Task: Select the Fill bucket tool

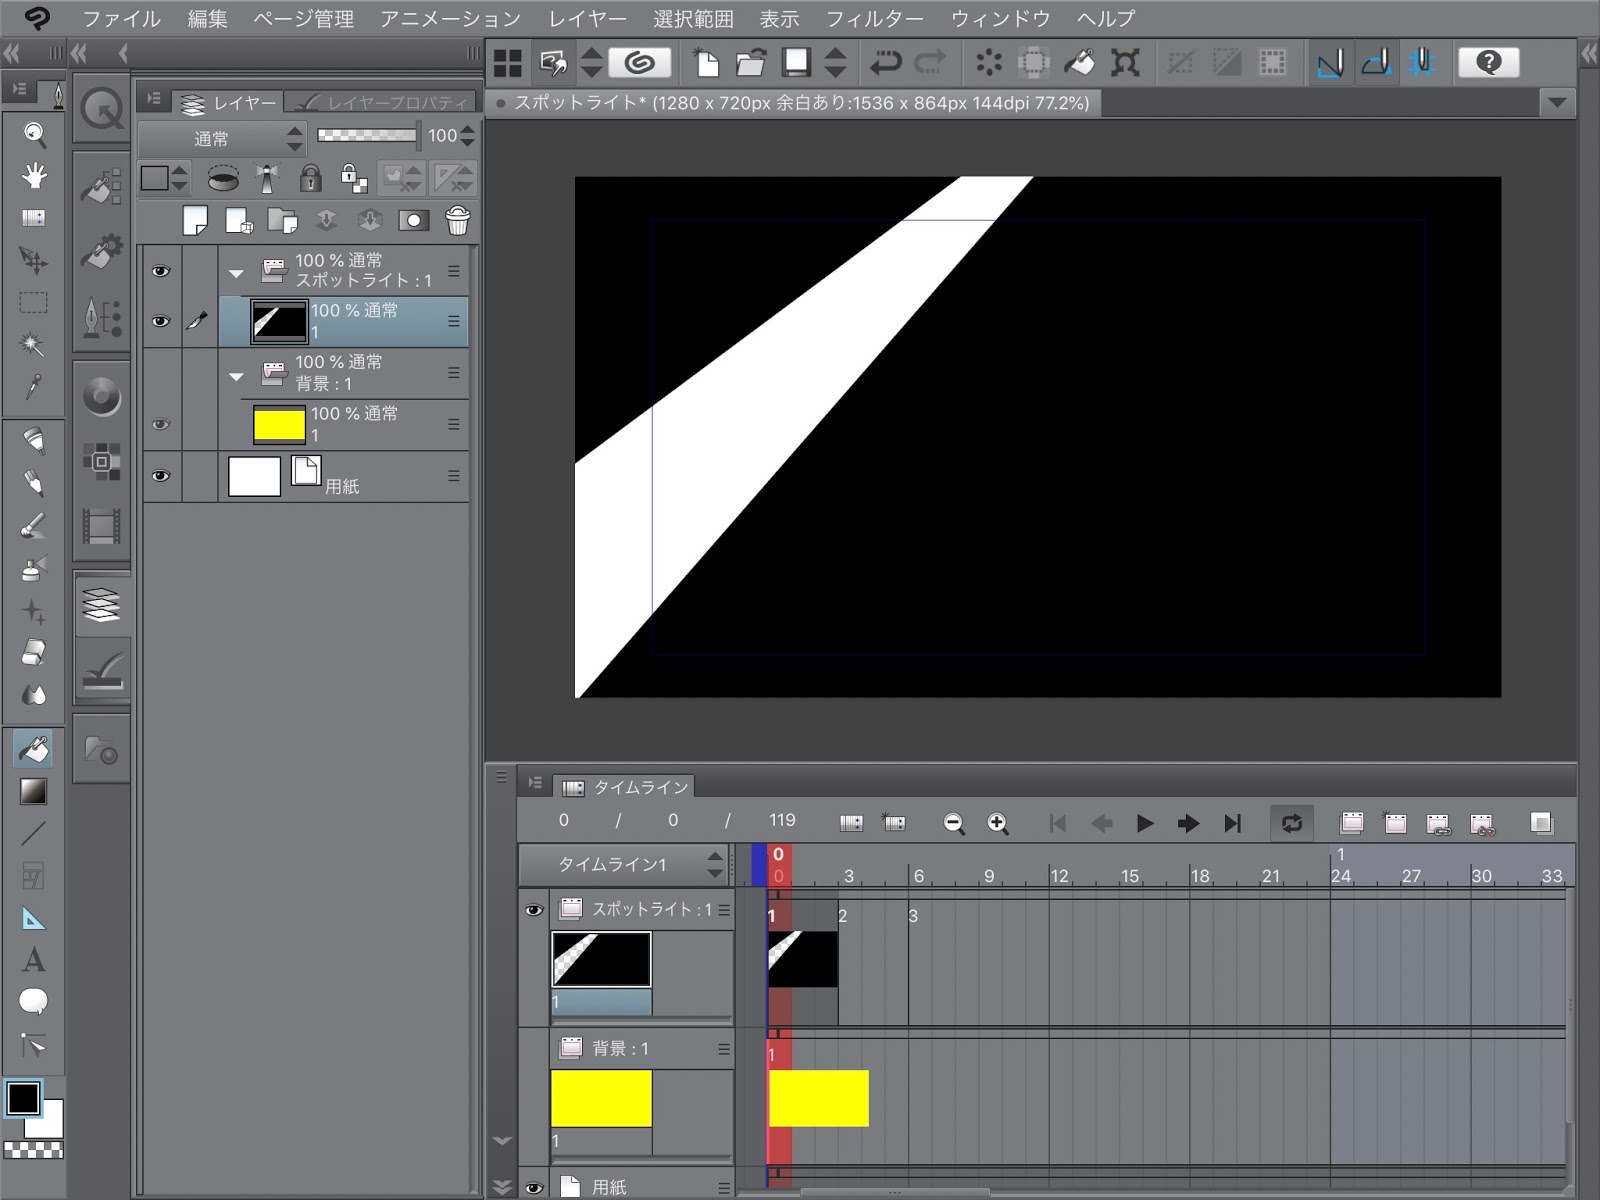Action: pos(34,749)
